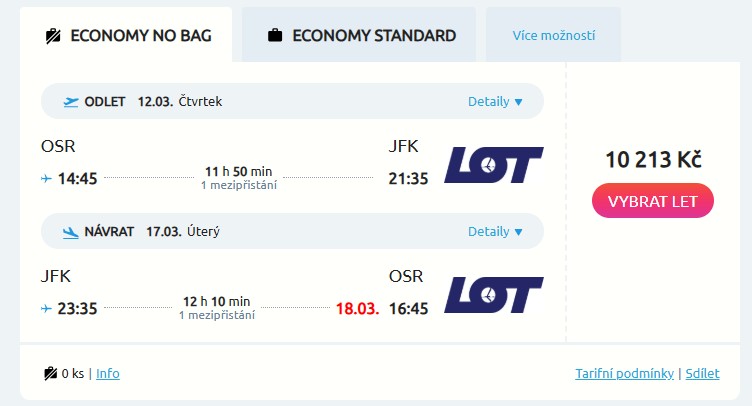
Task: Open the baggage Info link
Action: coord(108,374)
